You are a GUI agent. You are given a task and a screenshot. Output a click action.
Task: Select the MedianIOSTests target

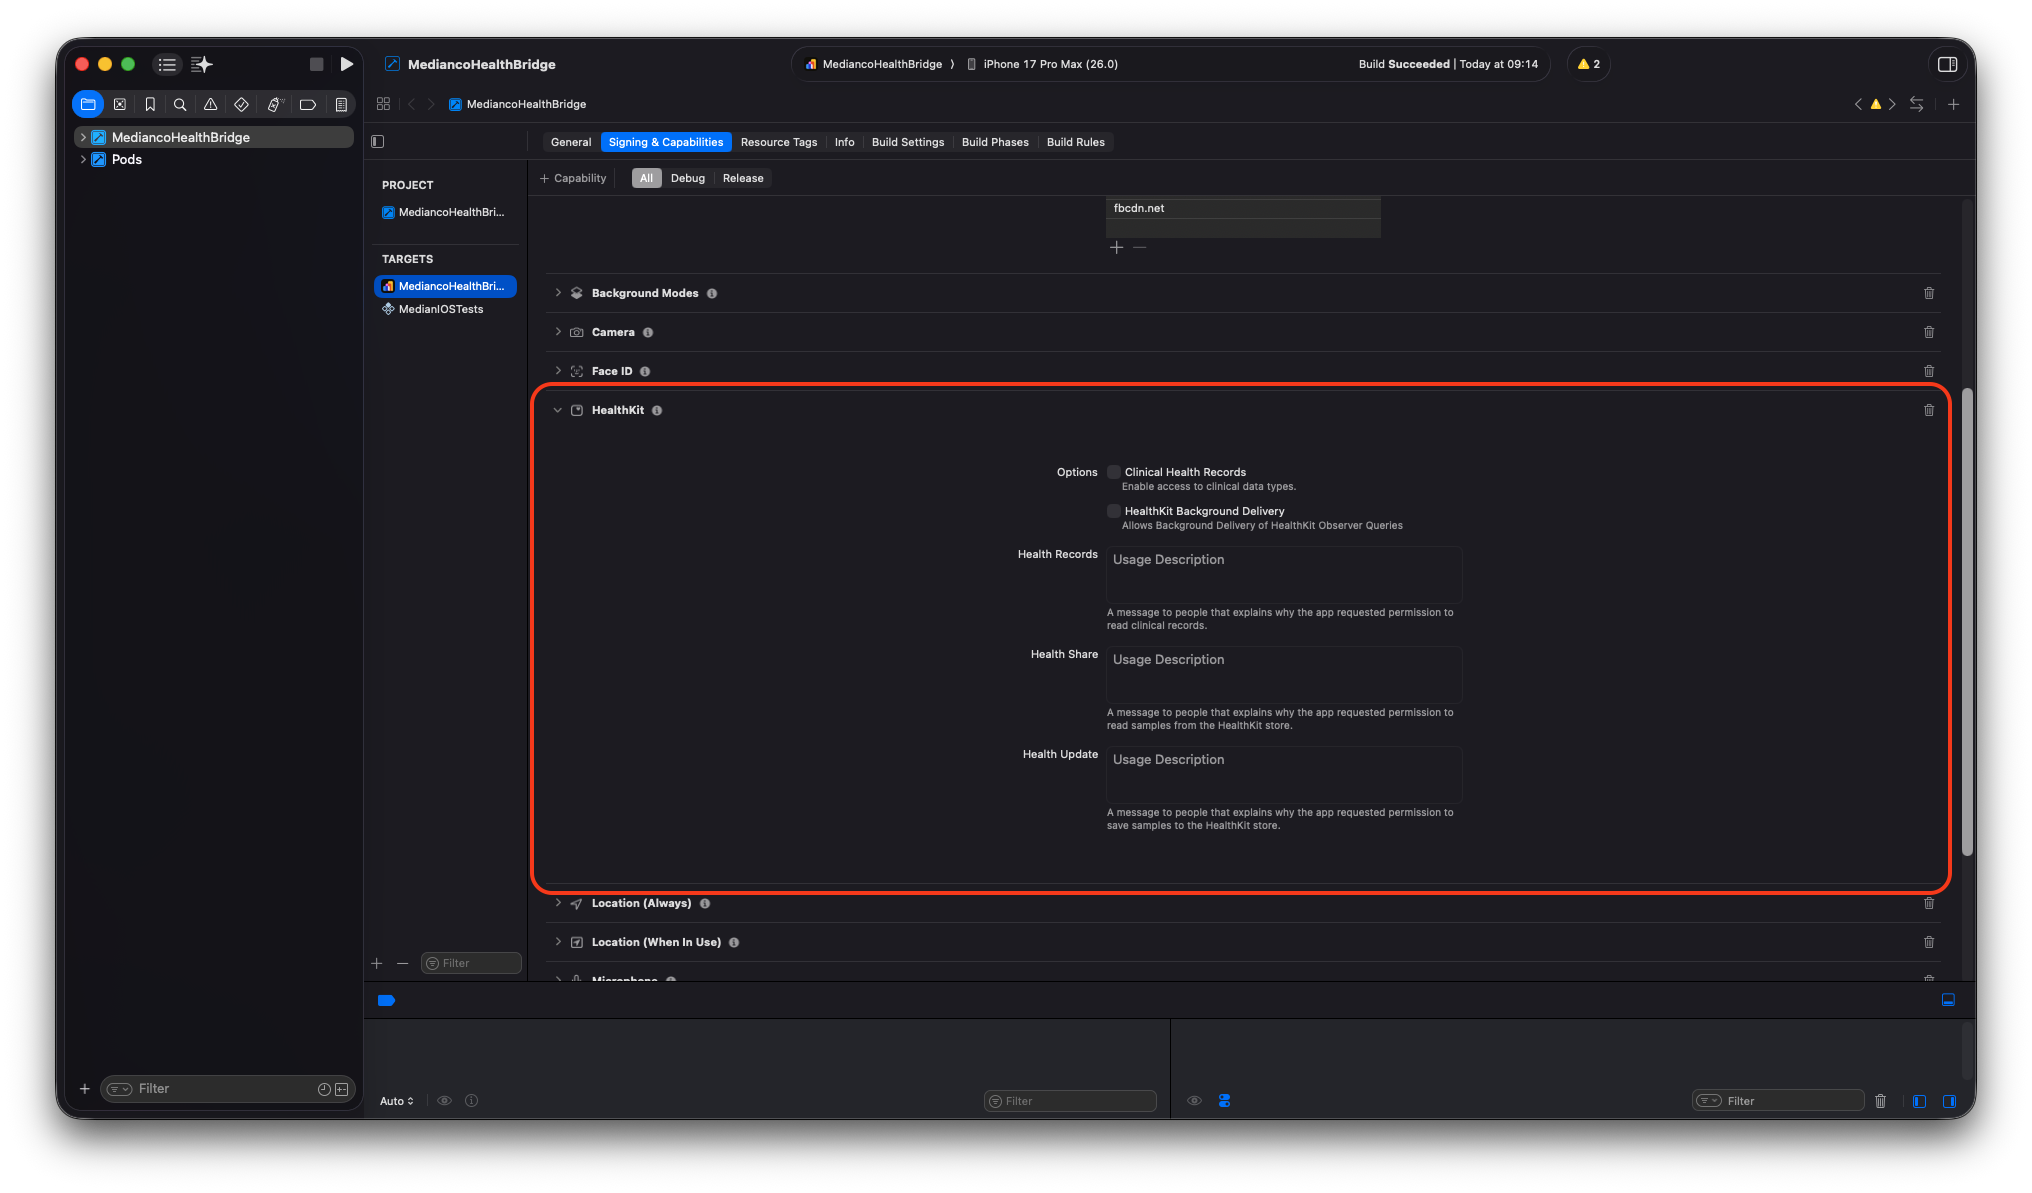(440, 309)
